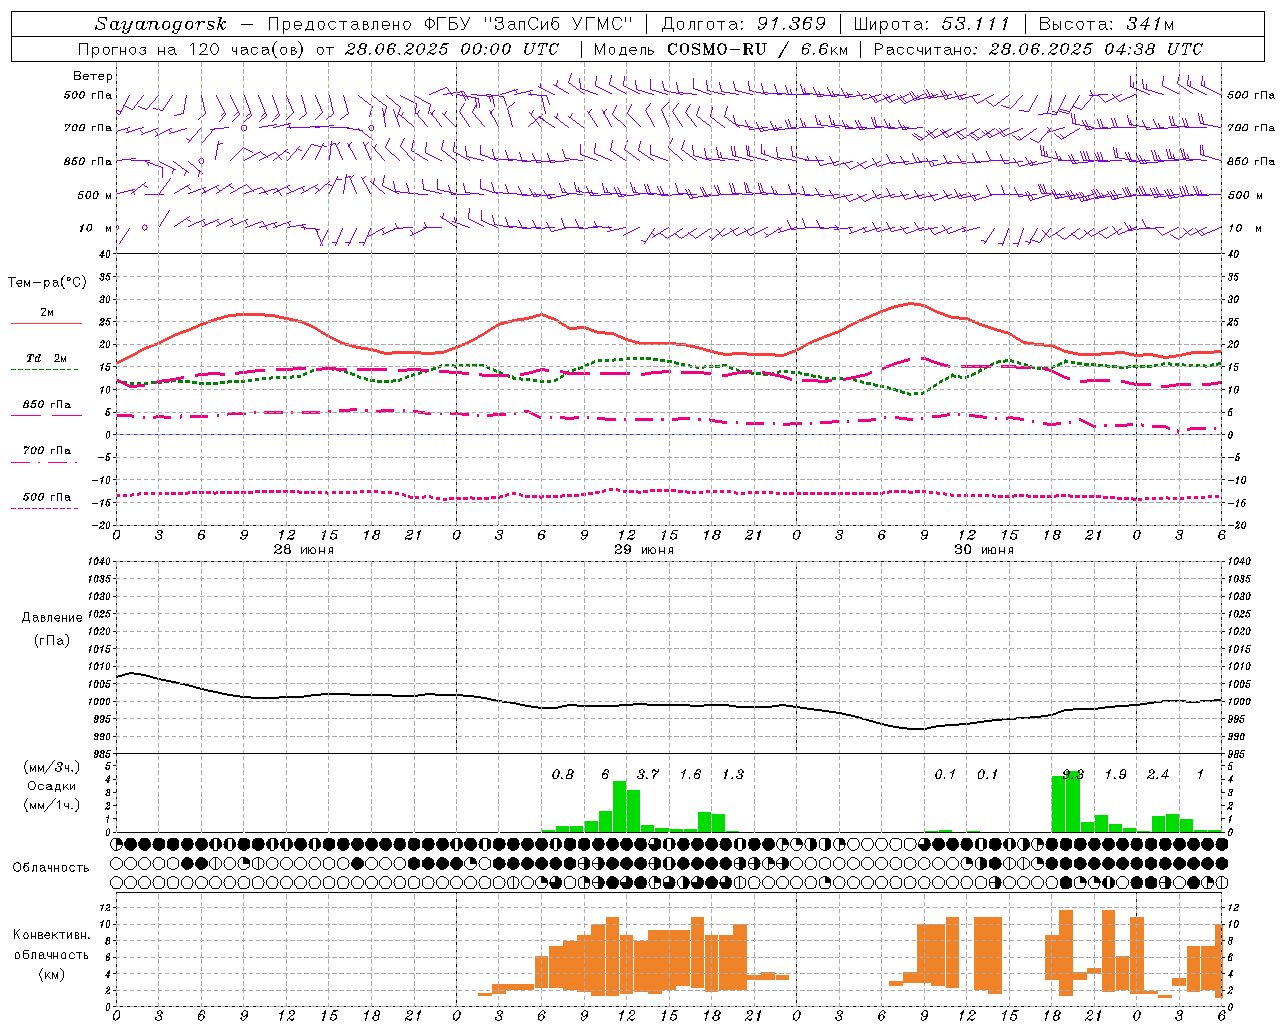Select the (мм/1ч.) precipitation unit label

(52, 805)
